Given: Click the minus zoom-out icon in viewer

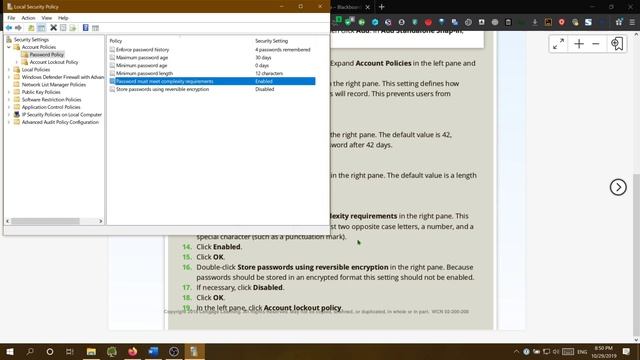Looking at the screenshot, I should point(596,44).
